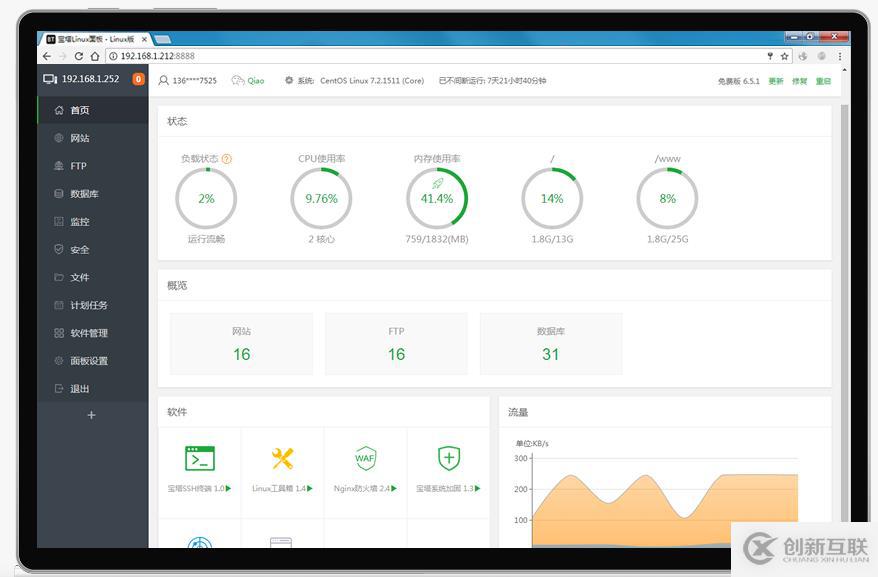Click the 修复 link
The width and height of the screenshot is (878, 577).
click(x=800, y=81)
